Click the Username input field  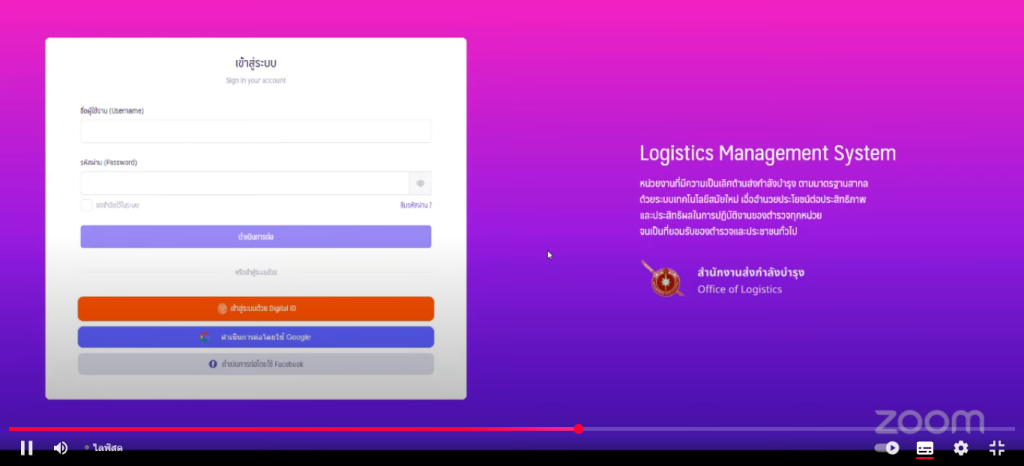[255, 131]
